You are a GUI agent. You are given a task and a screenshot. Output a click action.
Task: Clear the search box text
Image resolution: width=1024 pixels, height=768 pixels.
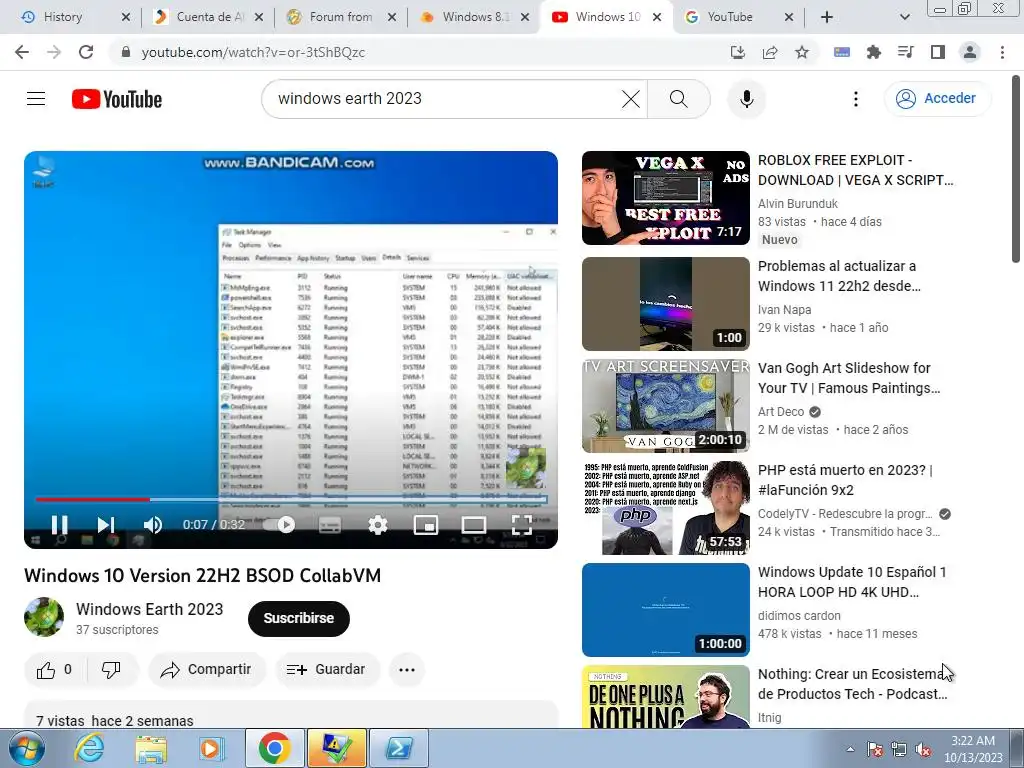pyautogui.click(x=631, y=99)
